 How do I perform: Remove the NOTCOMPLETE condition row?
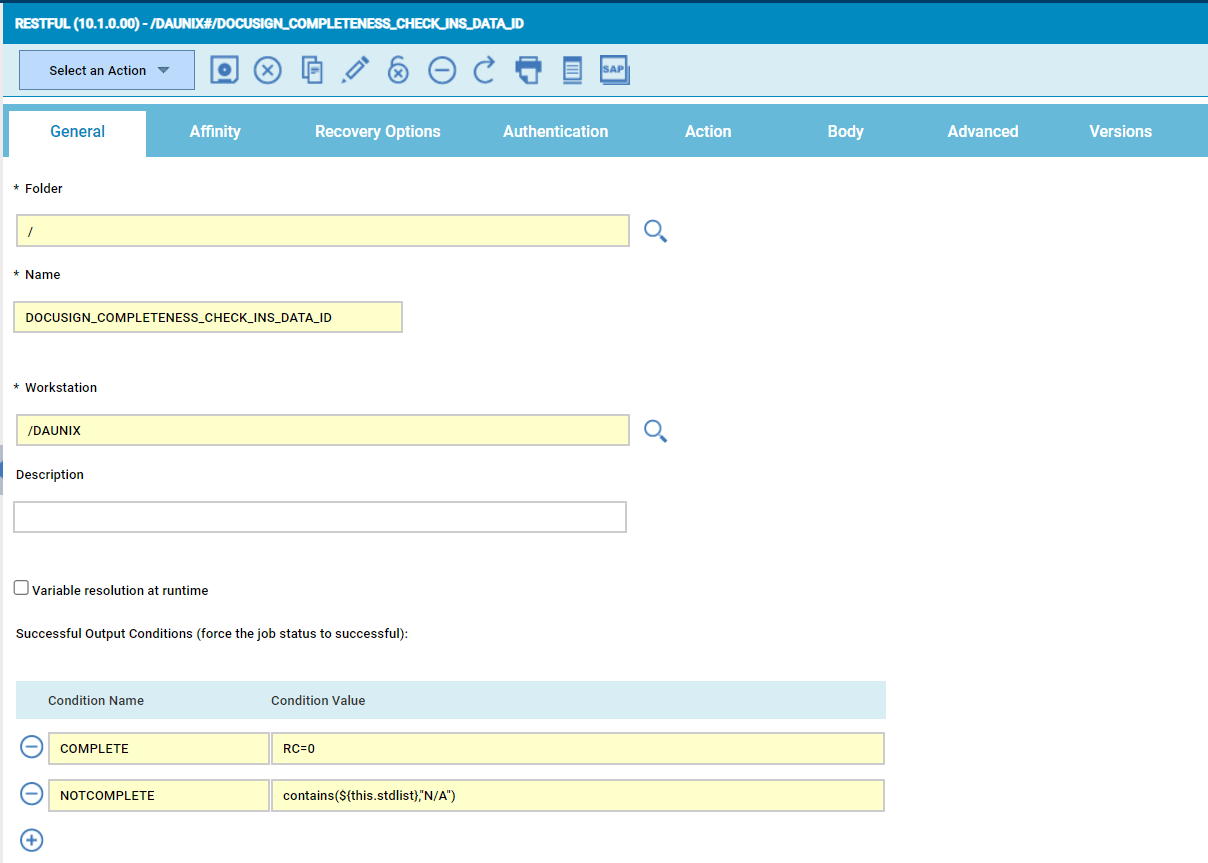point(32,794)
